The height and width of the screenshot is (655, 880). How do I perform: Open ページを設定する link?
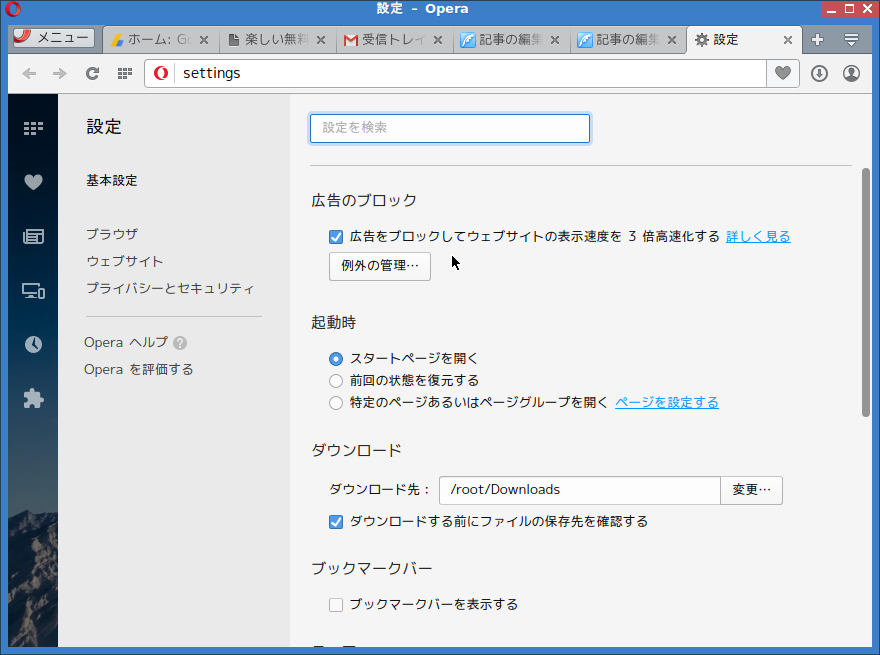[667, 402]
